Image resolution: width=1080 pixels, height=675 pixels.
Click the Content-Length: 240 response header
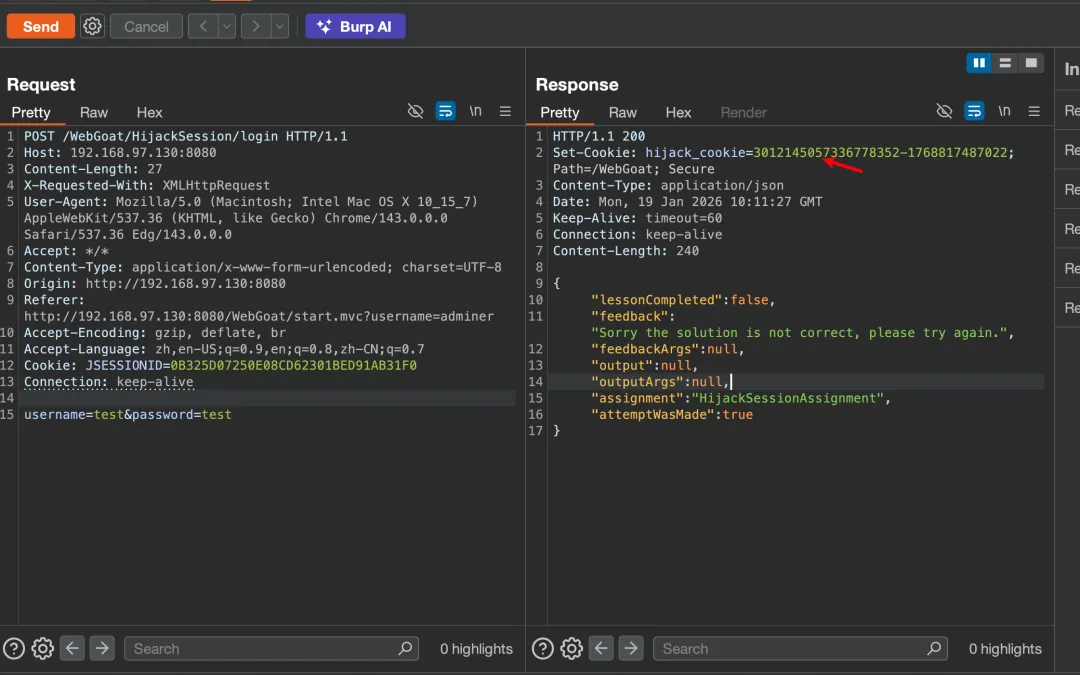pyautogui.click(x=625, y=251)
